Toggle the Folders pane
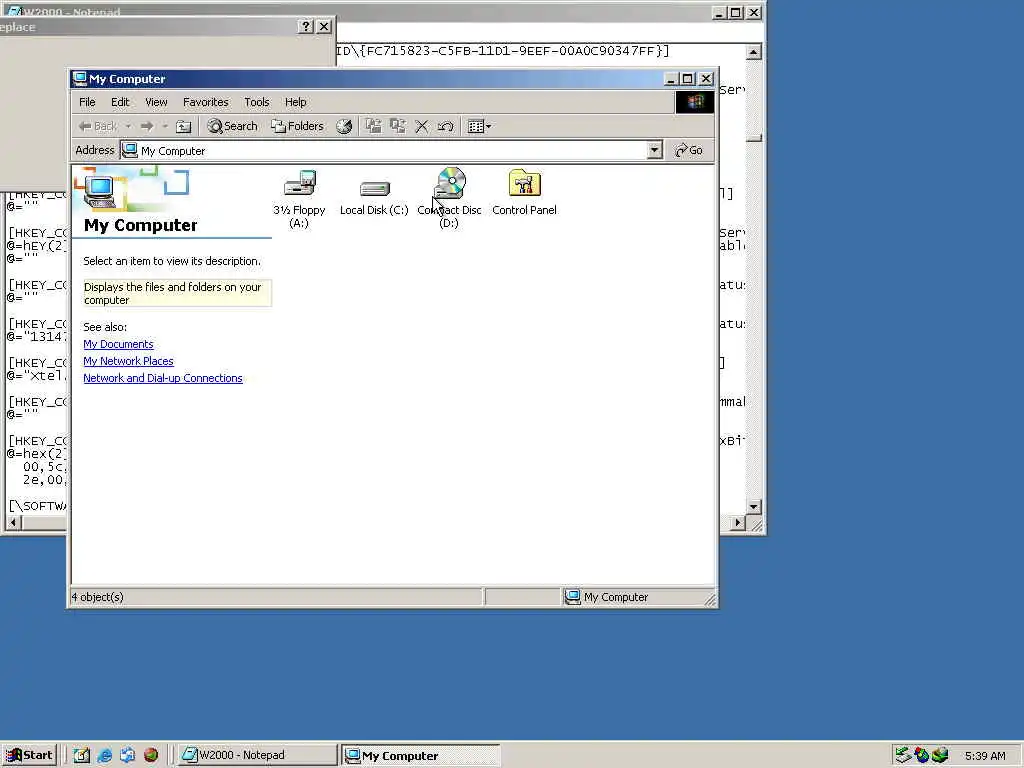This screenshot has height=768, width=1024. [298, 126]
